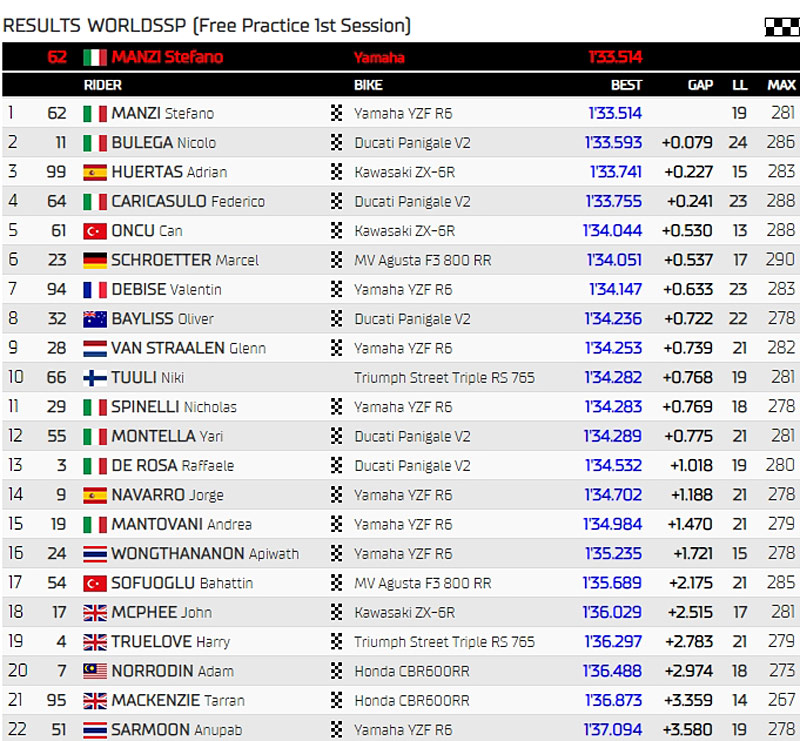The width and height of the screenshot is (800, 741).
Task: Click the GAP column header
Action: [700, 85]
